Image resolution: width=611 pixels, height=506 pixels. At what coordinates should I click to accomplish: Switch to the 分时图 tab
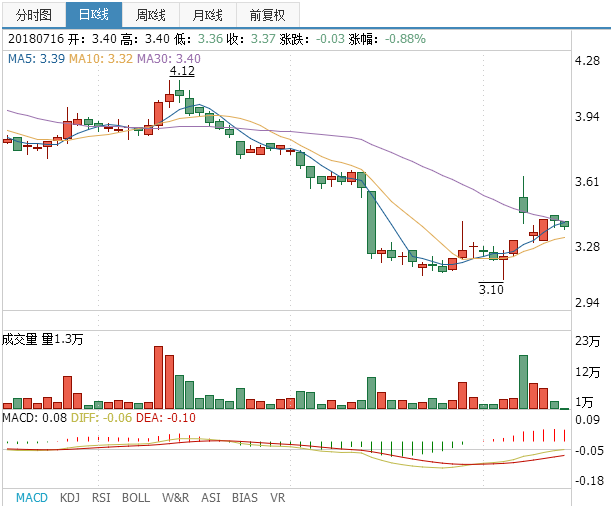[34, 15]
